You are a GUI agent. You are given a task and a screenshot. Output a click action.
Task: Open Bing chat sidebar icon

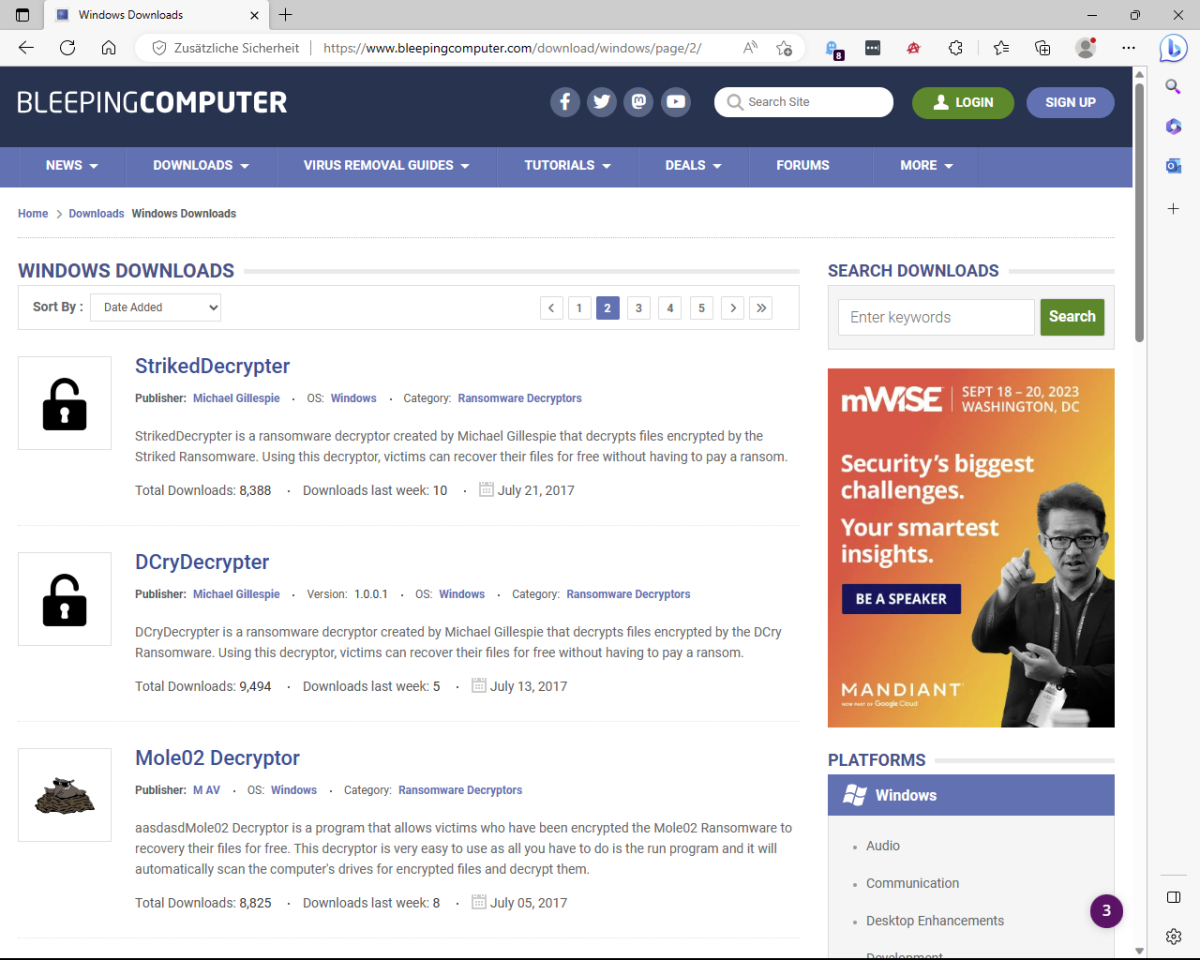1174,48
